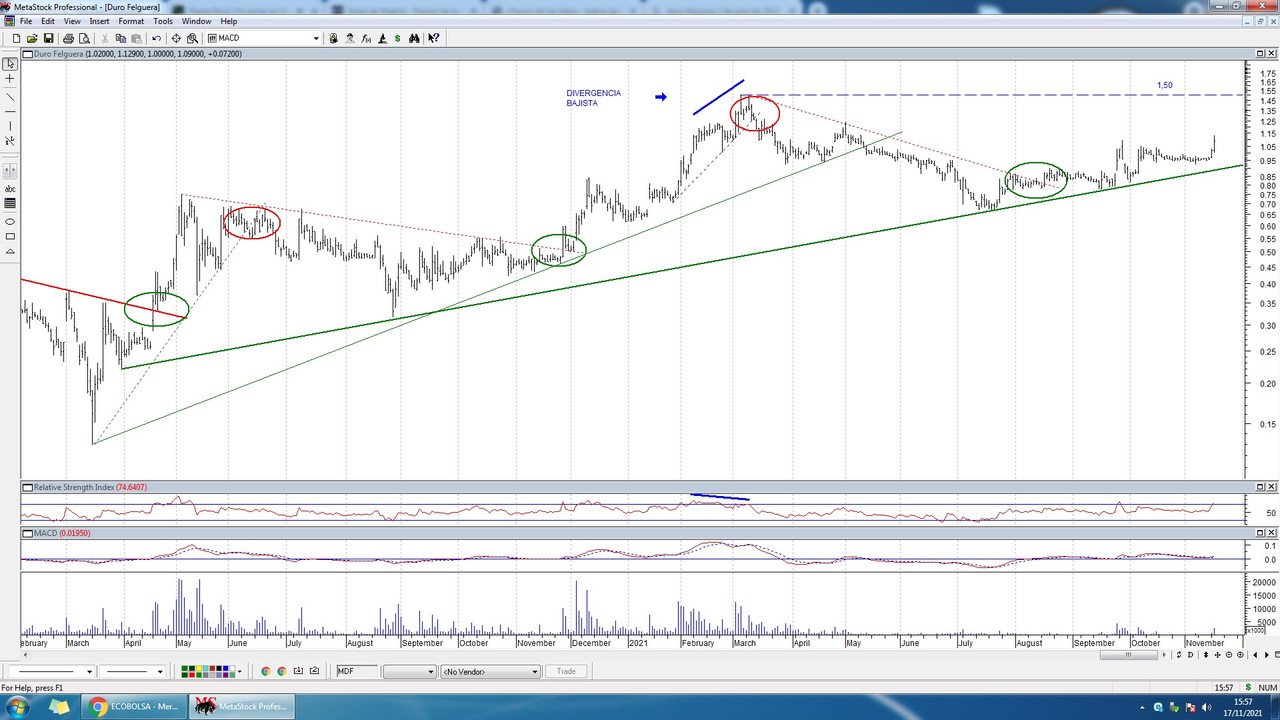1280x720 pixels.
Task: Save the chart using the floppy disk icon
Action: pyautogui.click(x=48, y=38)
